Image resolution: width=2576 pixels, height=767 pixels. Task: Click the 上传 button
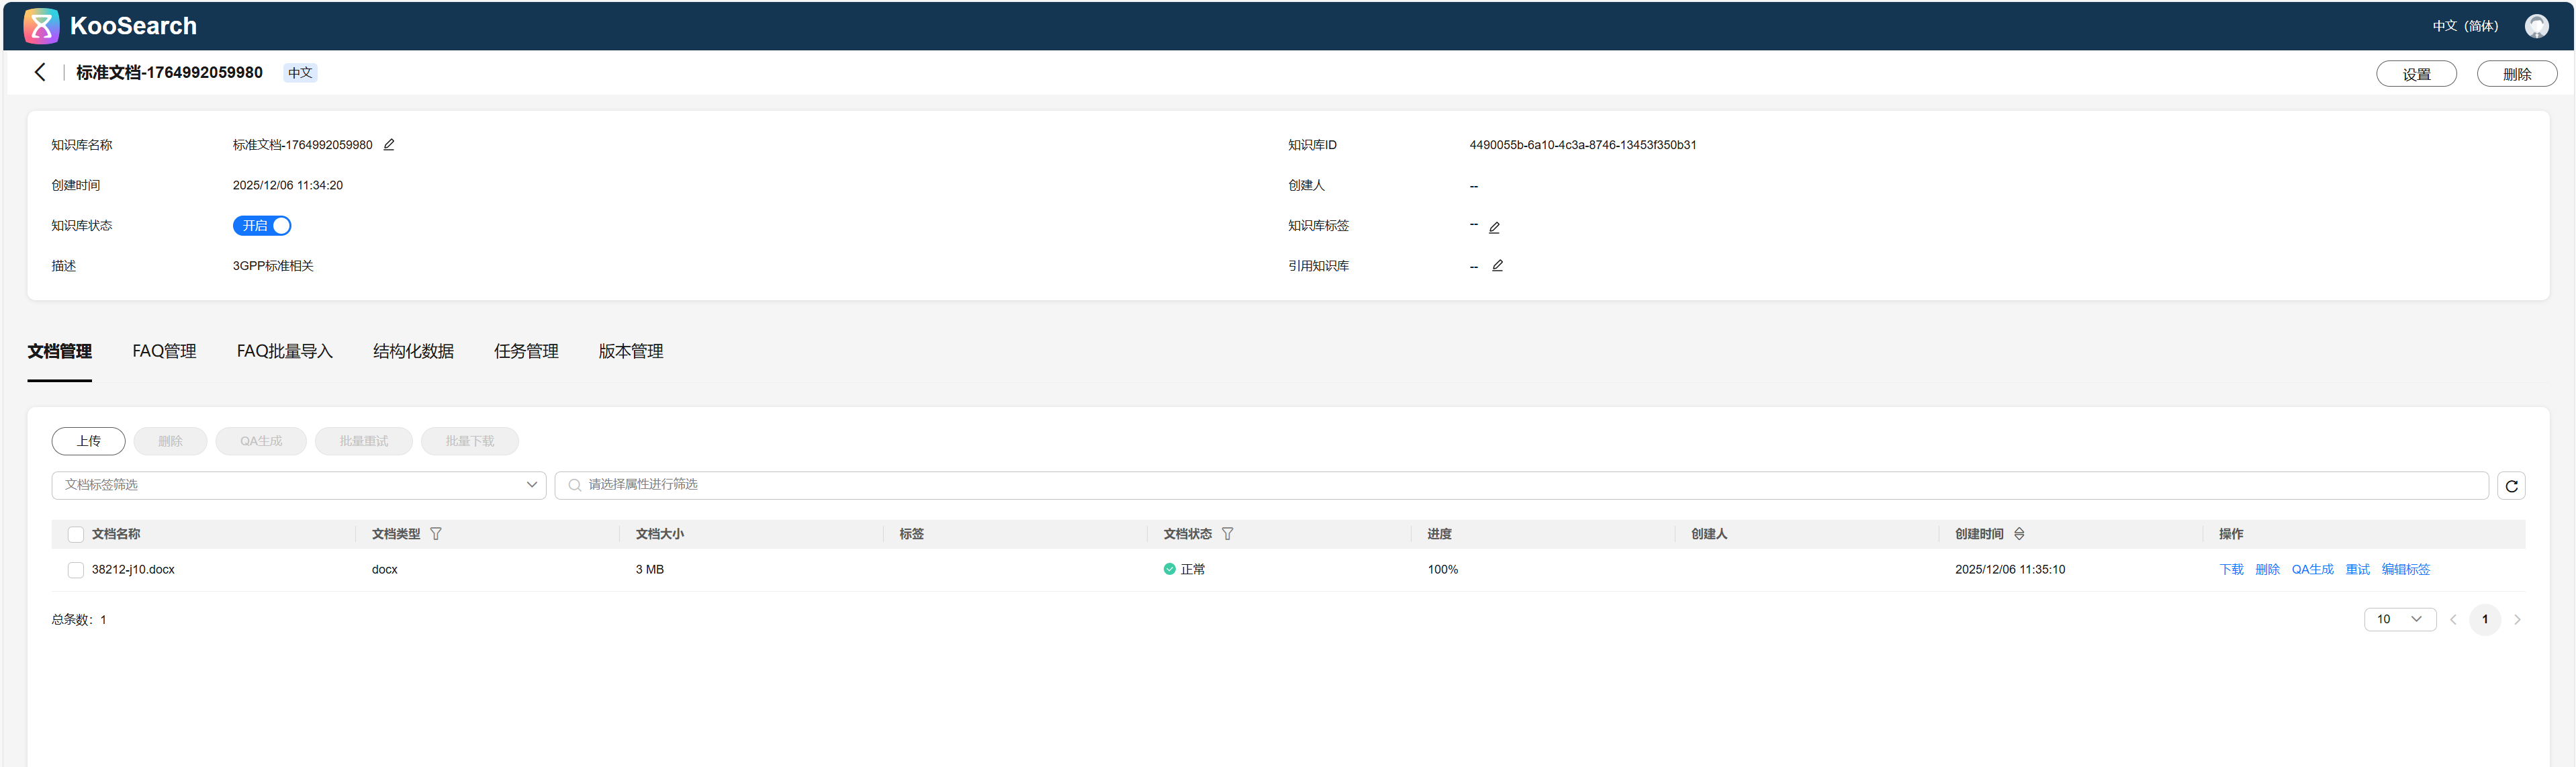tap(88, 441)
